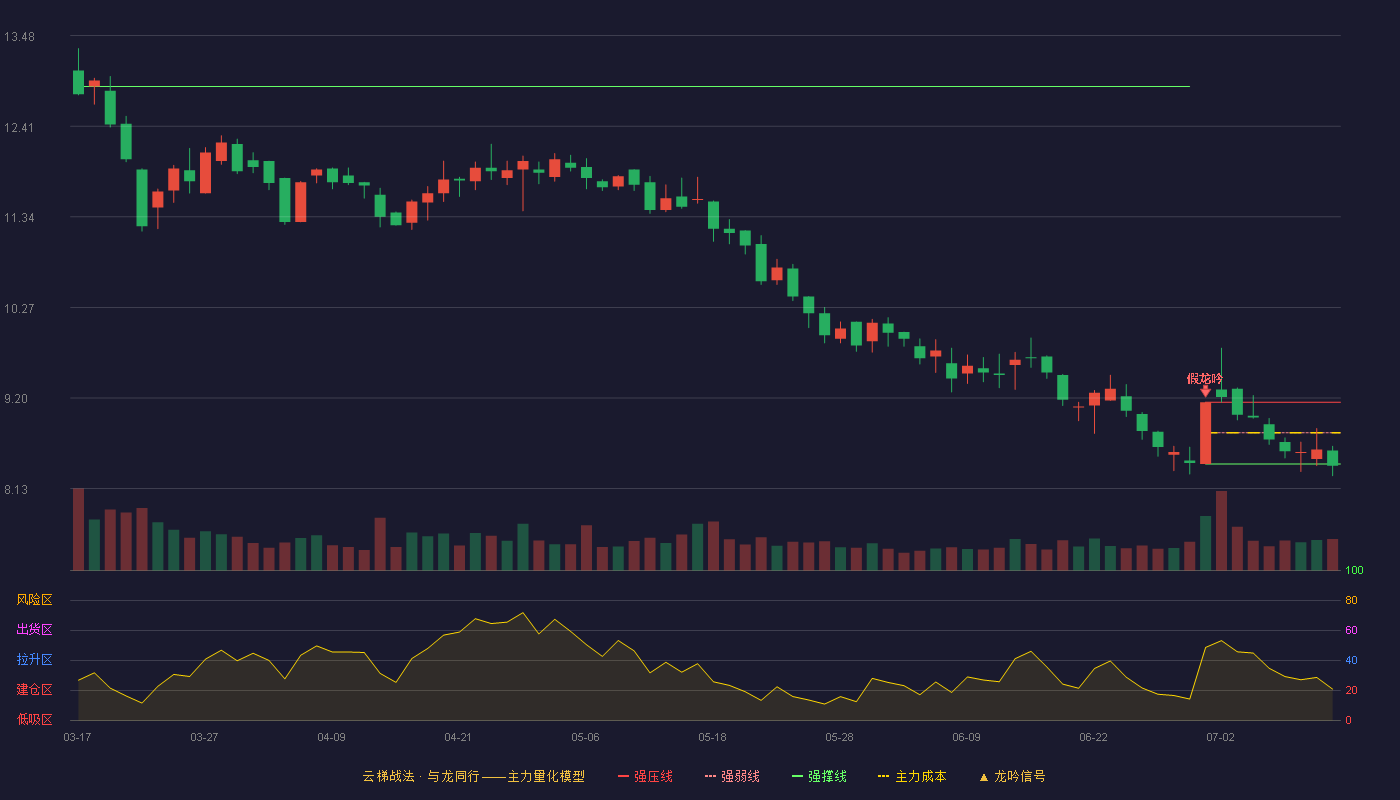
Task: Click the 假龙吟 down-arrow signal marker
Action: [x=1205, y=392]
